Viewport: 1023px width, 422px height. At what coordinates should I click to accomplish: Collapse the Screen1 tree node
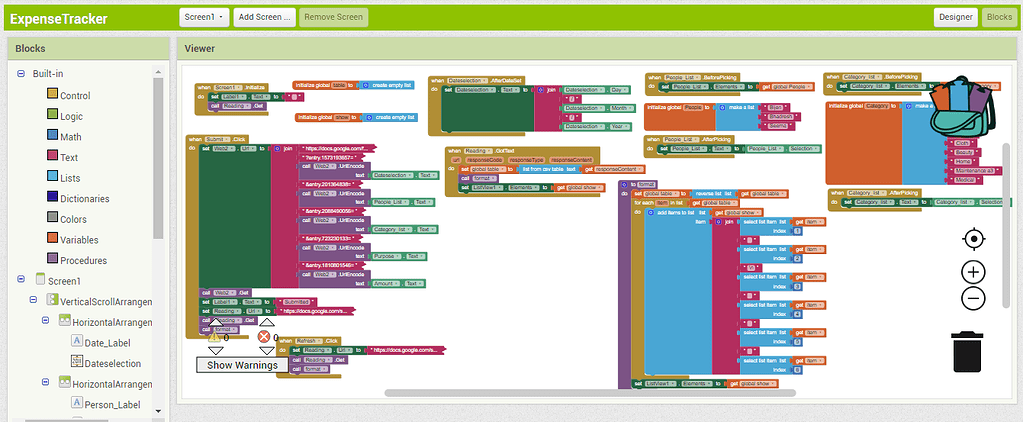tap(20, 281)
